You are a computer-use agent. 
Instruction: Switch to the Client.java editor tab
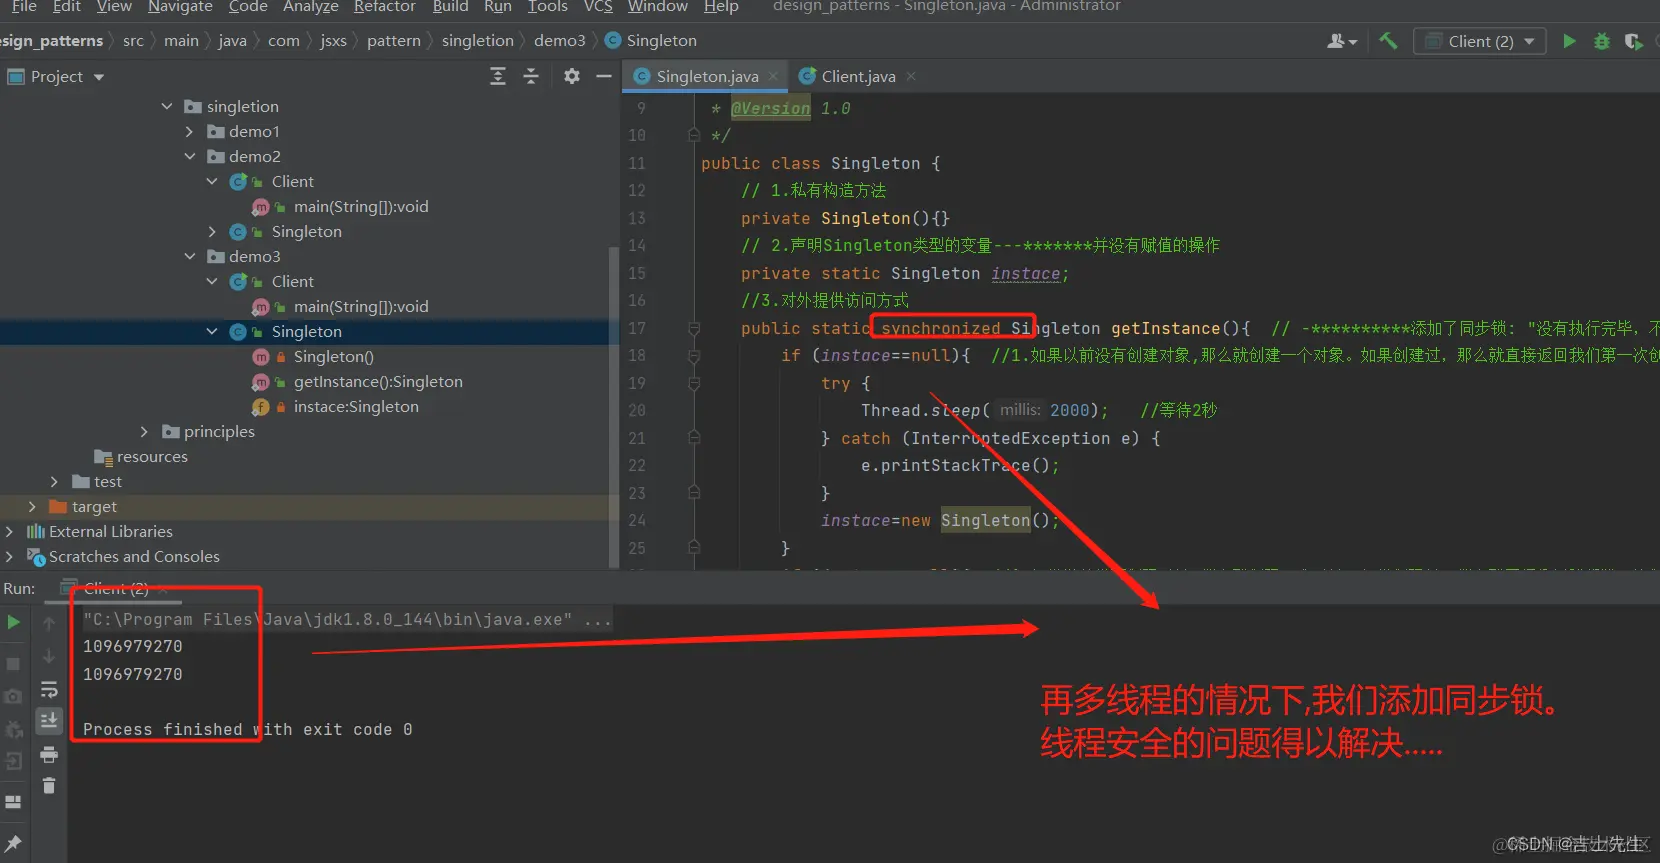coord(857,76)
